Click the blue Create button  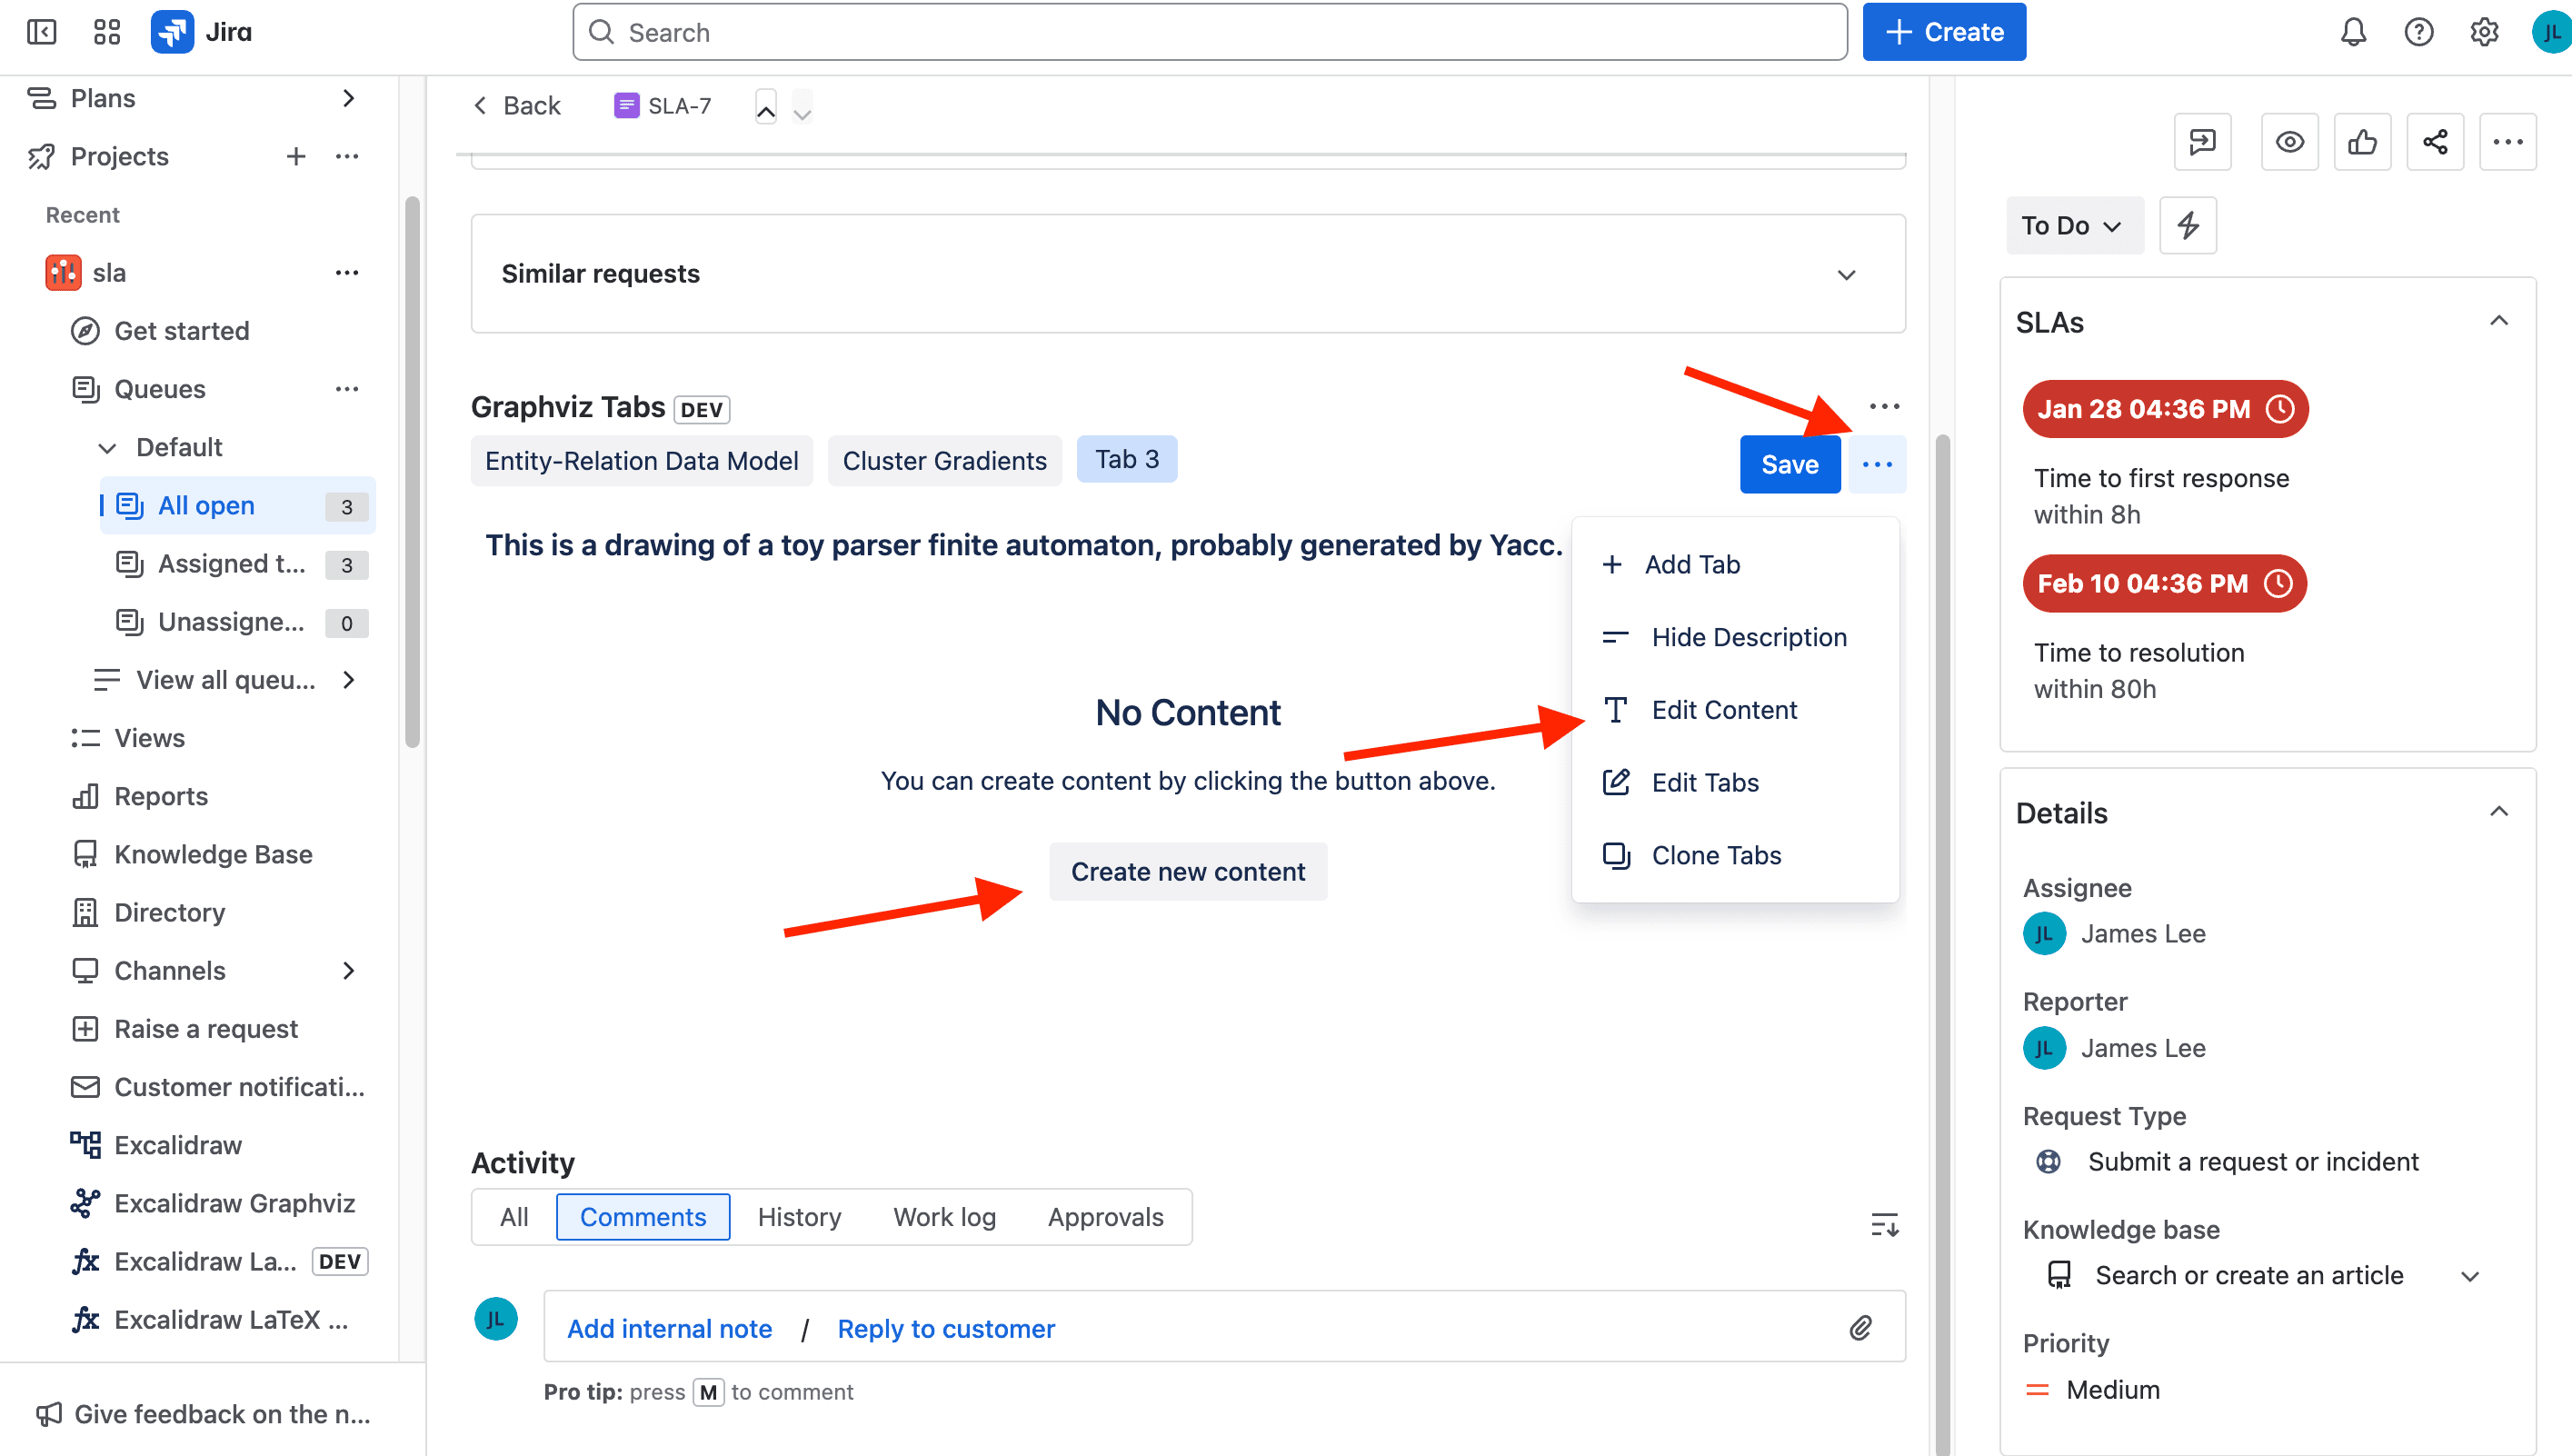[x=1943, y=32]
